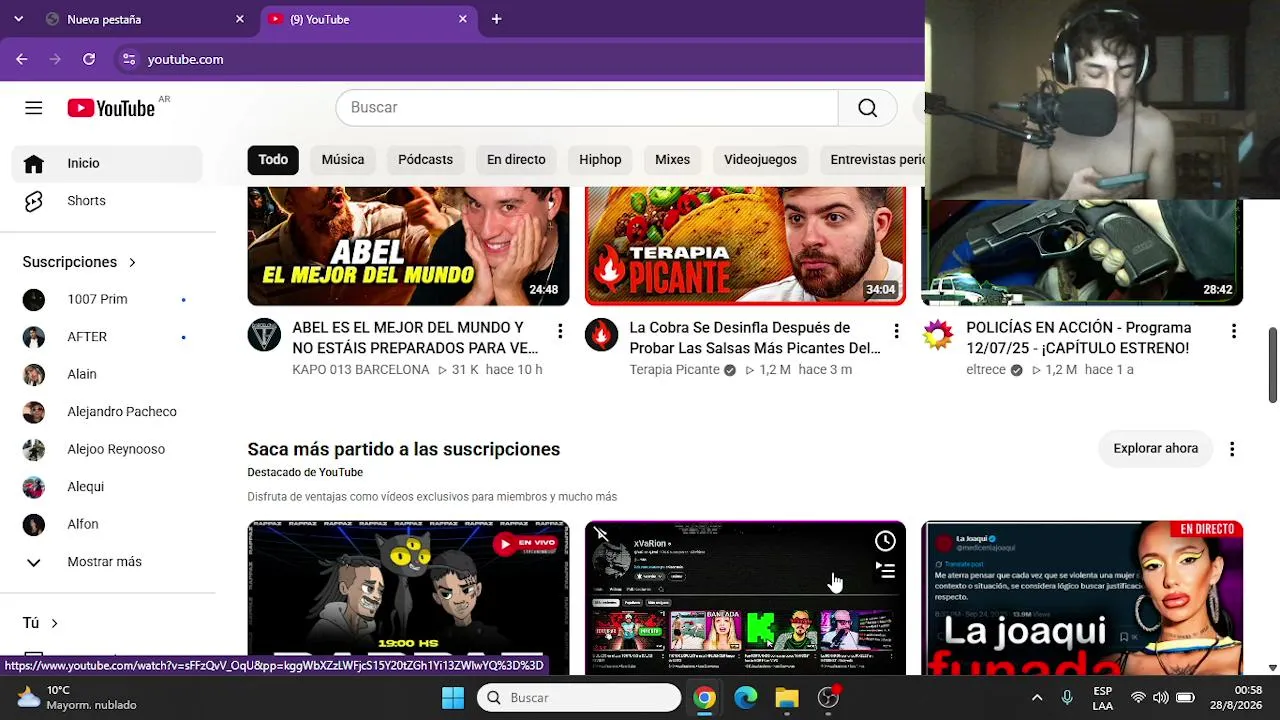The image size is (1280, 720).
Task: Open site information icon in address bar
Action: coord(128,59)
